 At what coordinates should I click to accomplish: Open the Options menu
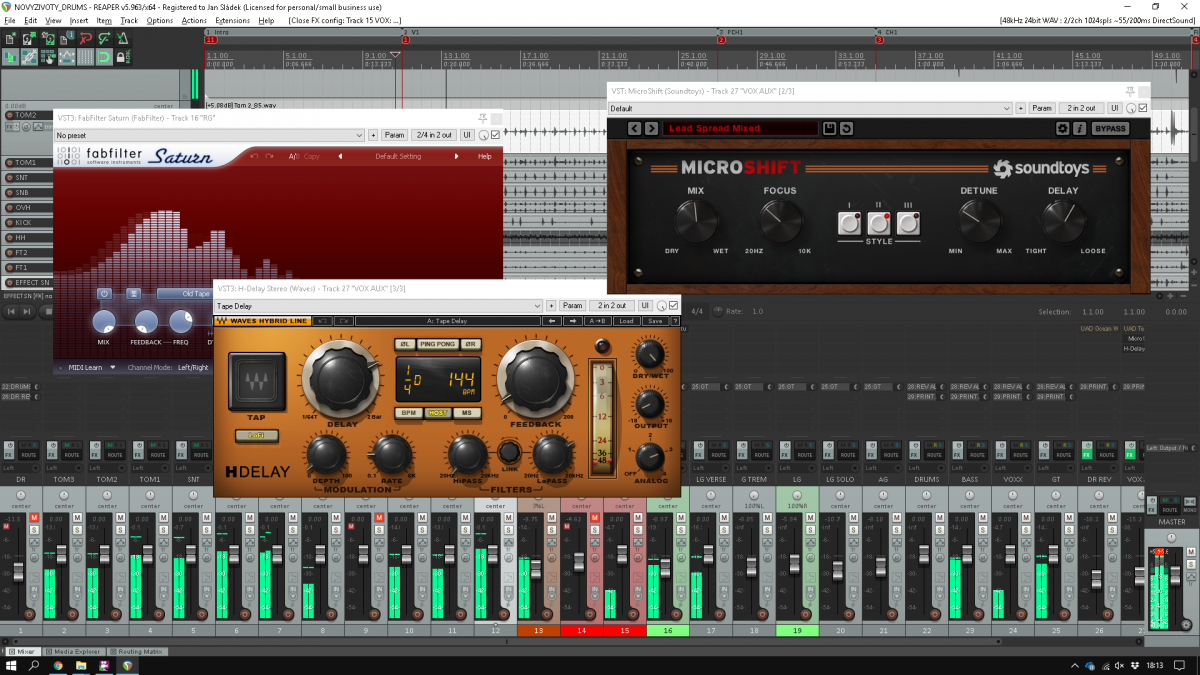[160, 20]
